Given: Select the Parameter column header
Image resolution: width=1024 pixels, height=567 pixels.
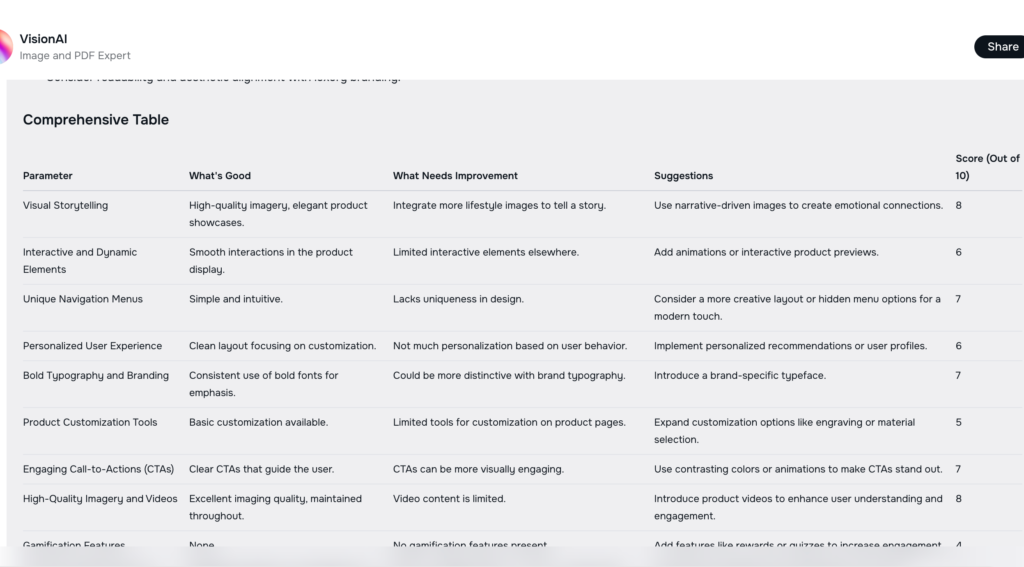Looking at the screenshot, I should [x=48, y=176].
